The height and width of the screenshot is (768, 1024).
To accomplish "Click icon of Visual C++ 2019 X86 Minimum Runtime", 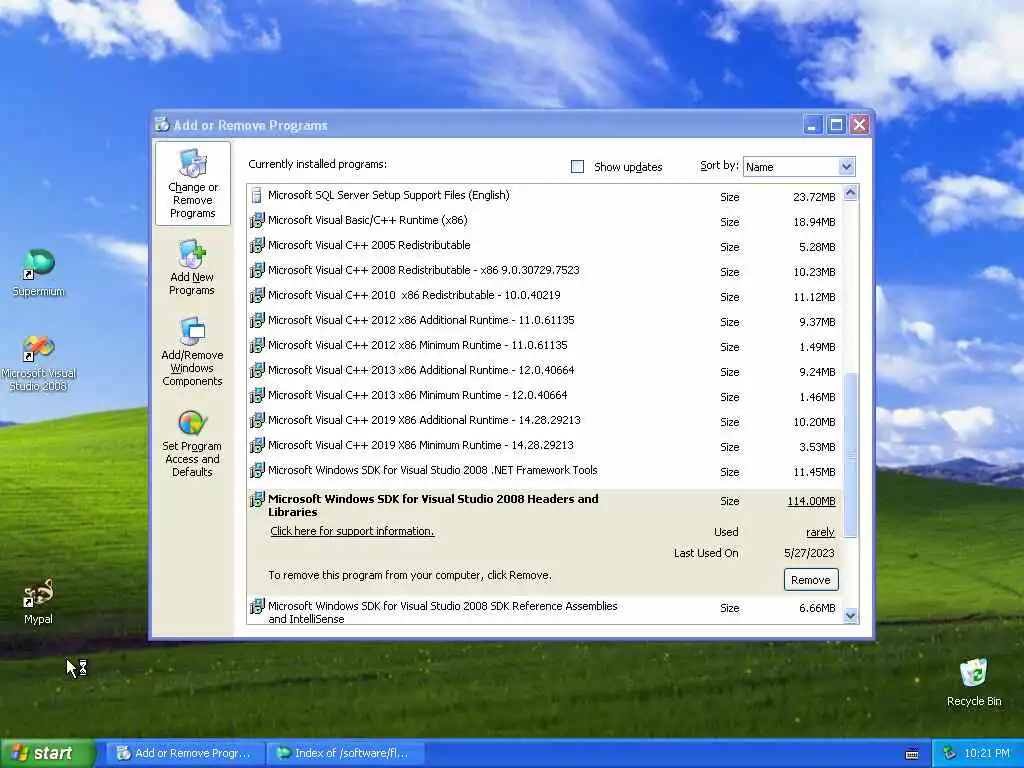I will pos(257,445).
